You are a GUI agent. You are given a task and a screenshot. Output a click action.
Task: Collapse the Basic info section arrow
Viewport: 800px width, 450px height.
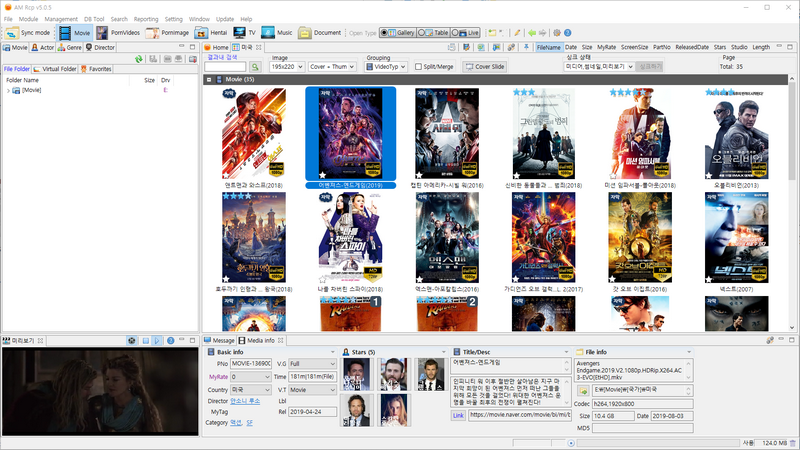point(332,352)
